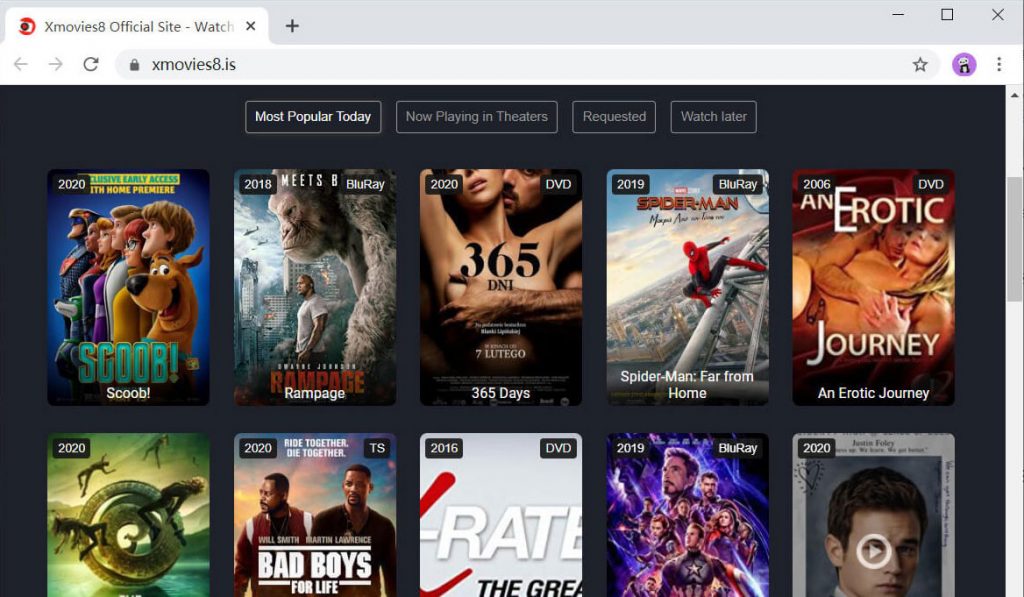The height and width of the screenshot is (597, 1024).
Task: Open the Bad Boys for Life poster
Action: 315,515
